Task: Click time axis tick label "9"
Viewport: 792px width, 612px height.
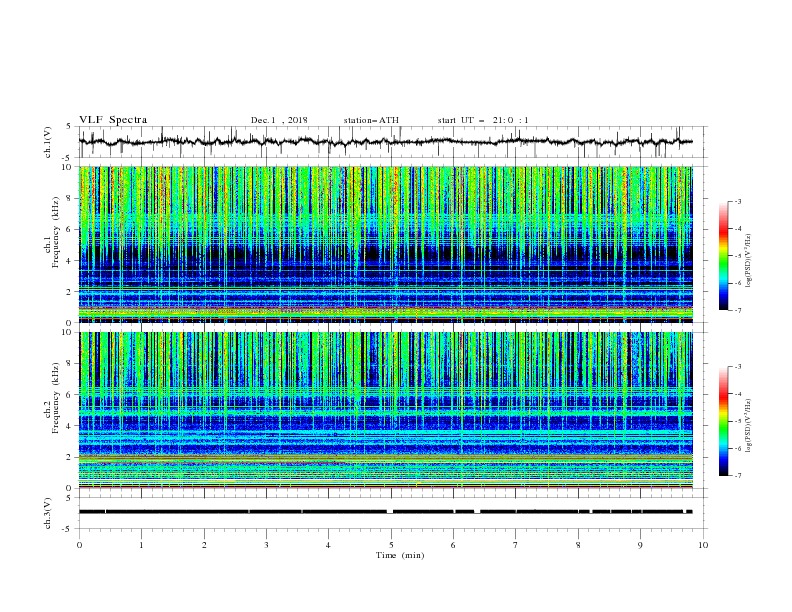Action: [x=640, y=545]
